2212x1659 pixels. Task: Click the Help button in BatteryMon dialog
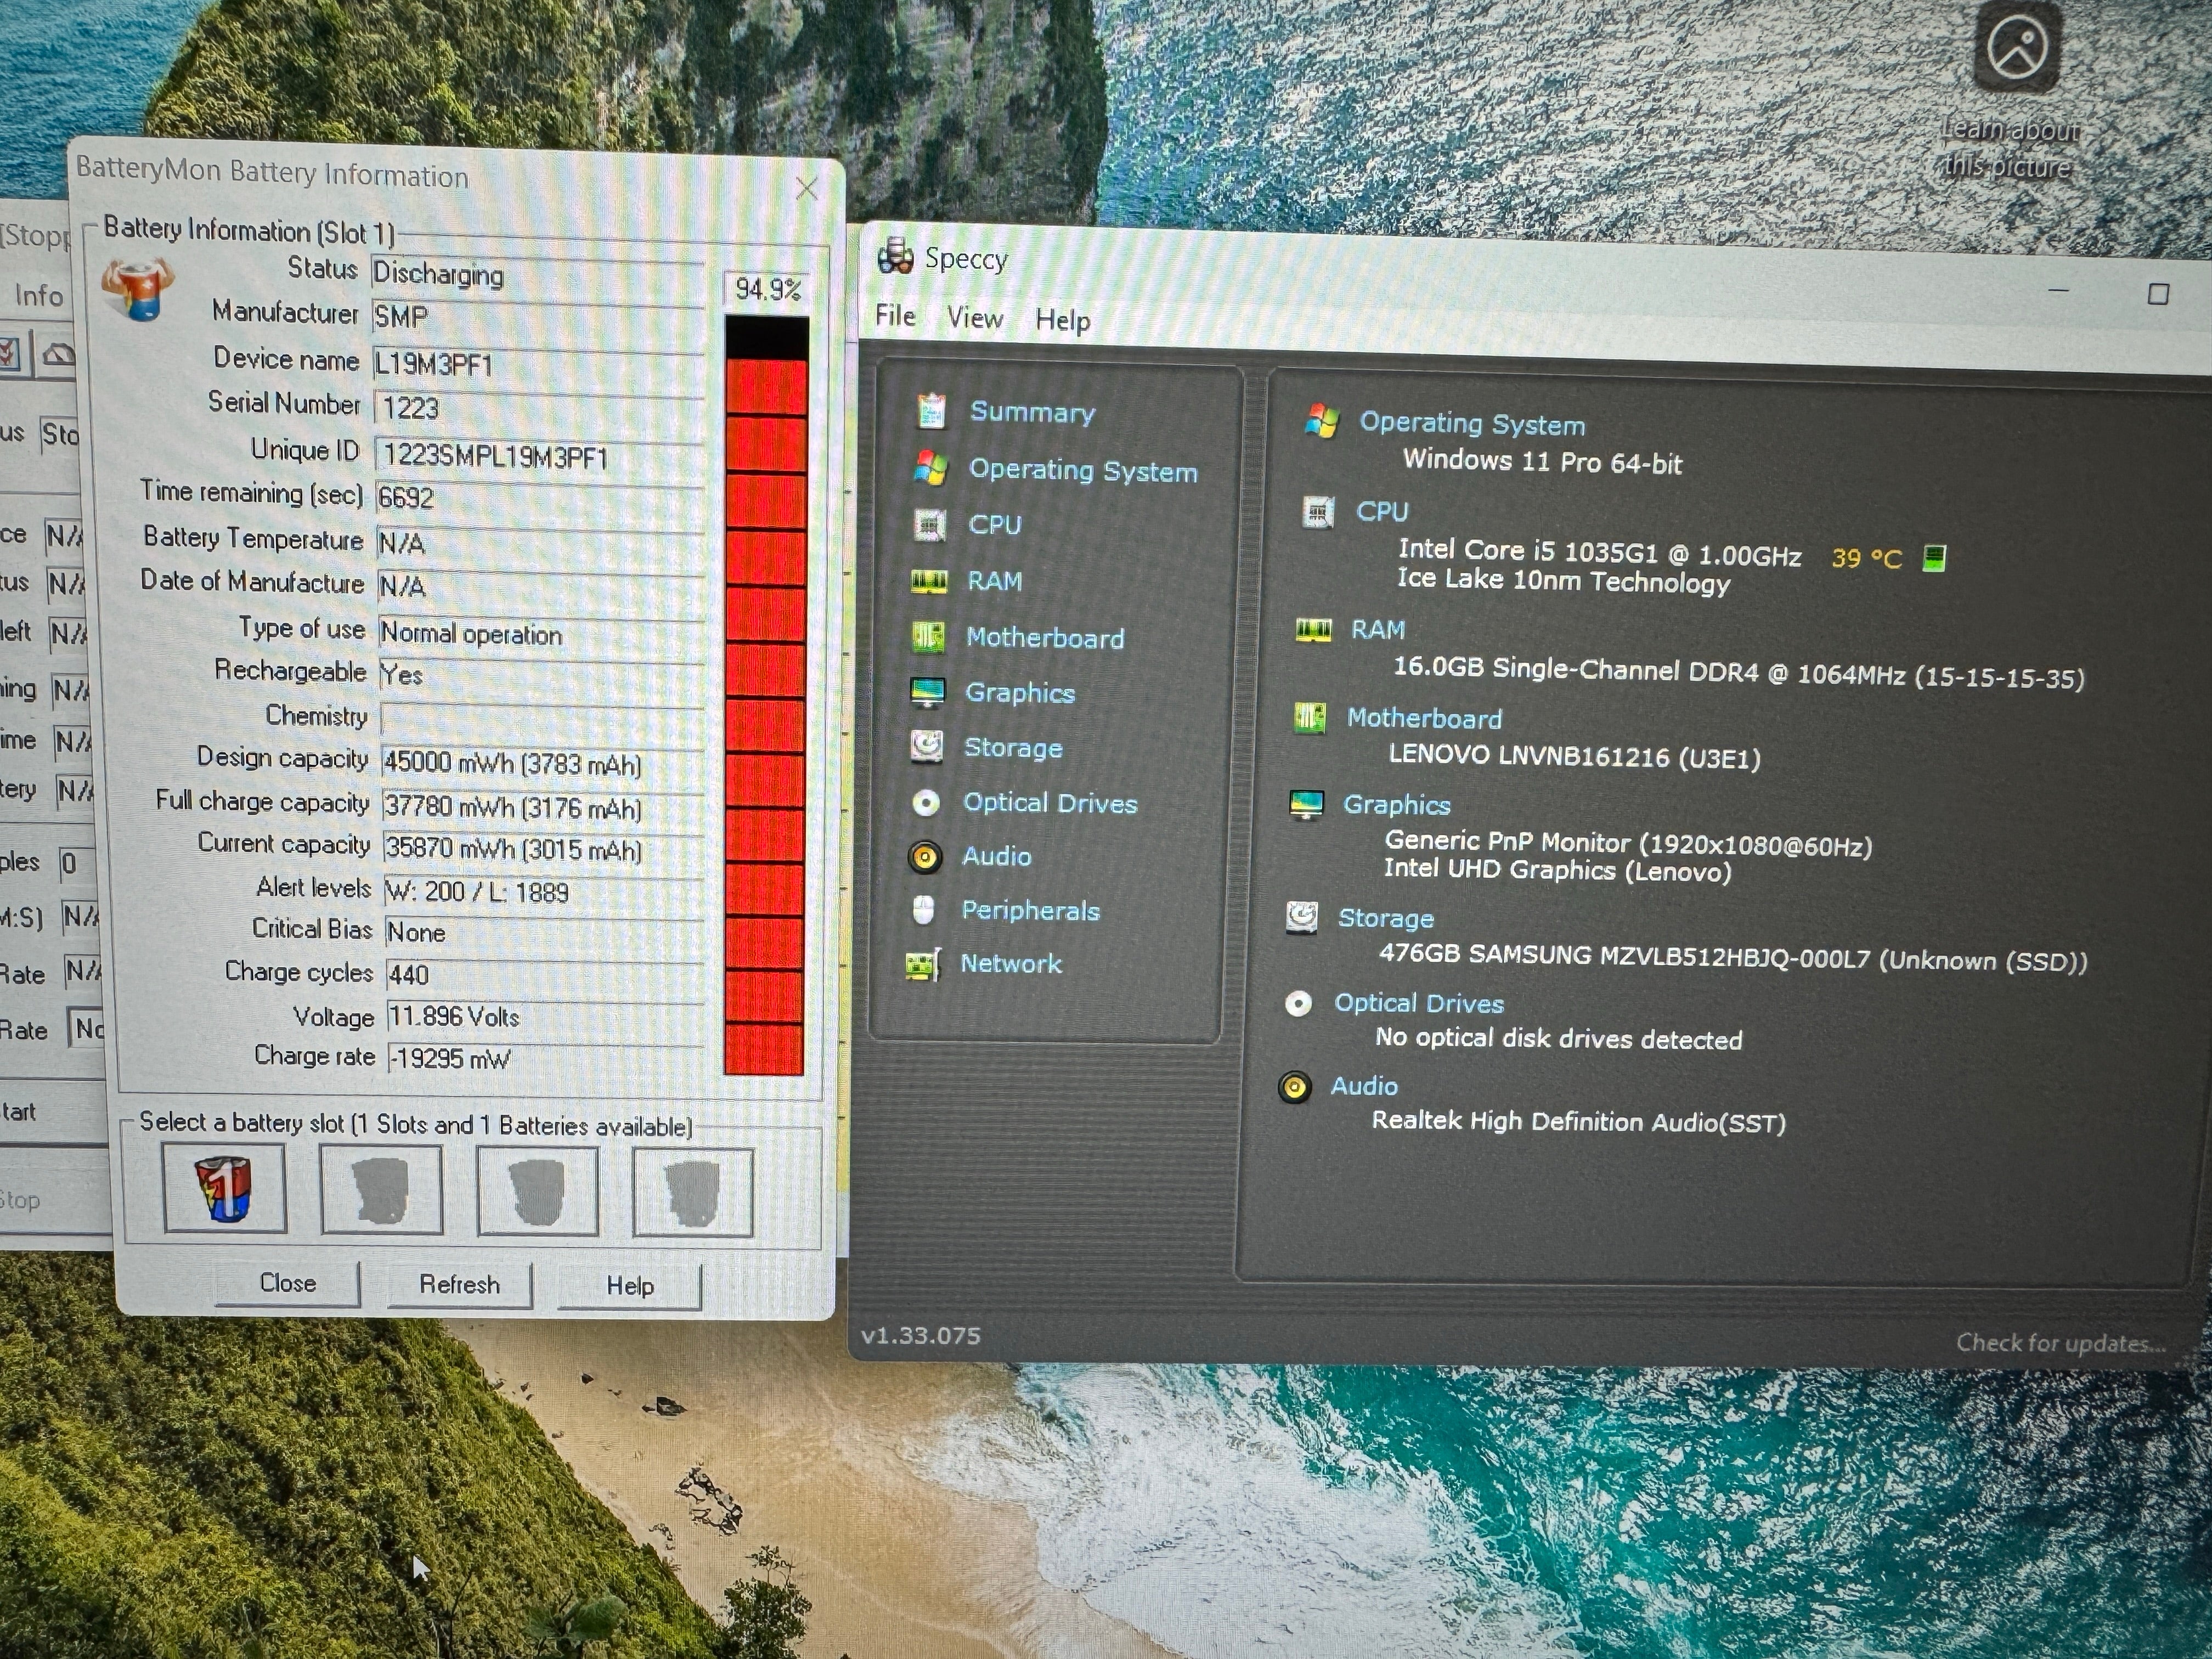[x=629, y=1286]
